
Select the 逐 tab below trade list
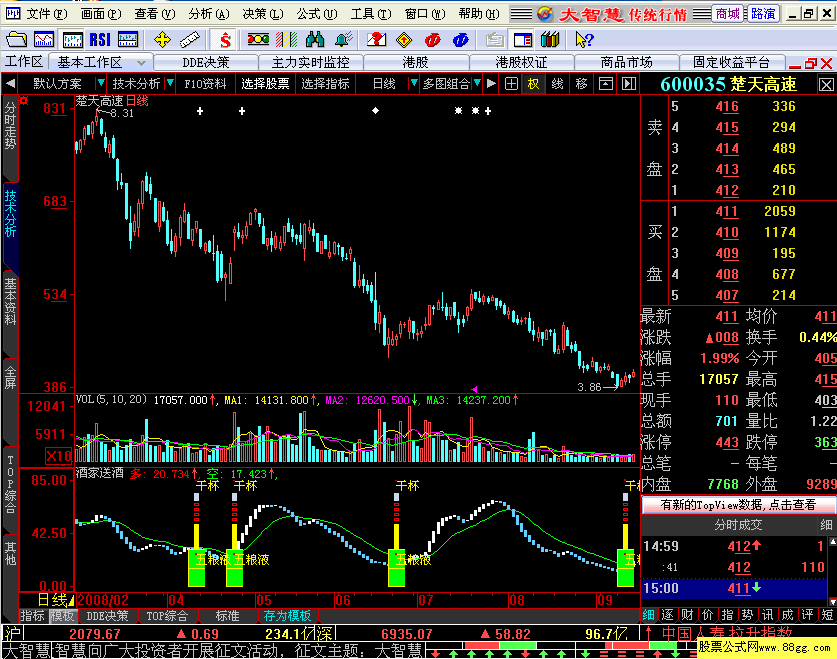pos(668,615)
